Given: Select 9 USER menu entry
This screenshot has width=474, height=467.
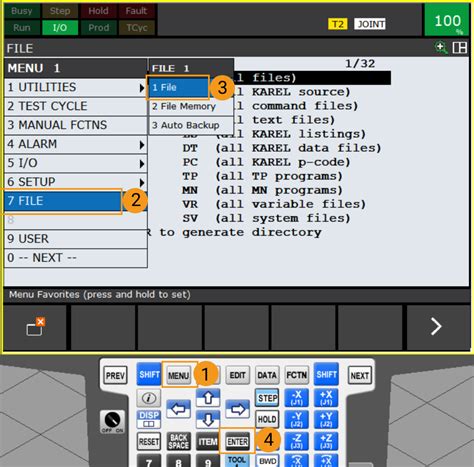Looking at the screenshot, I should [76, 239].
